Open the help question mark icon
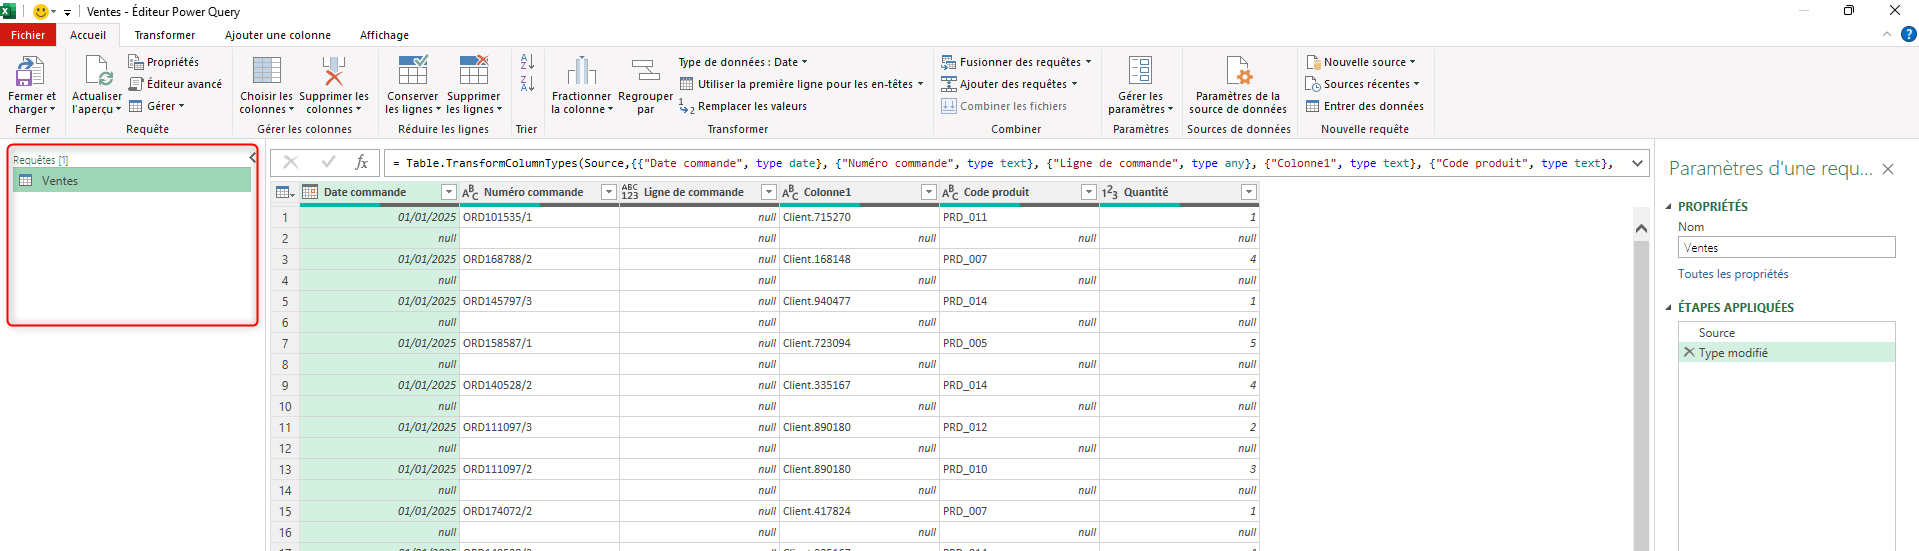 tap(1908, 34)
